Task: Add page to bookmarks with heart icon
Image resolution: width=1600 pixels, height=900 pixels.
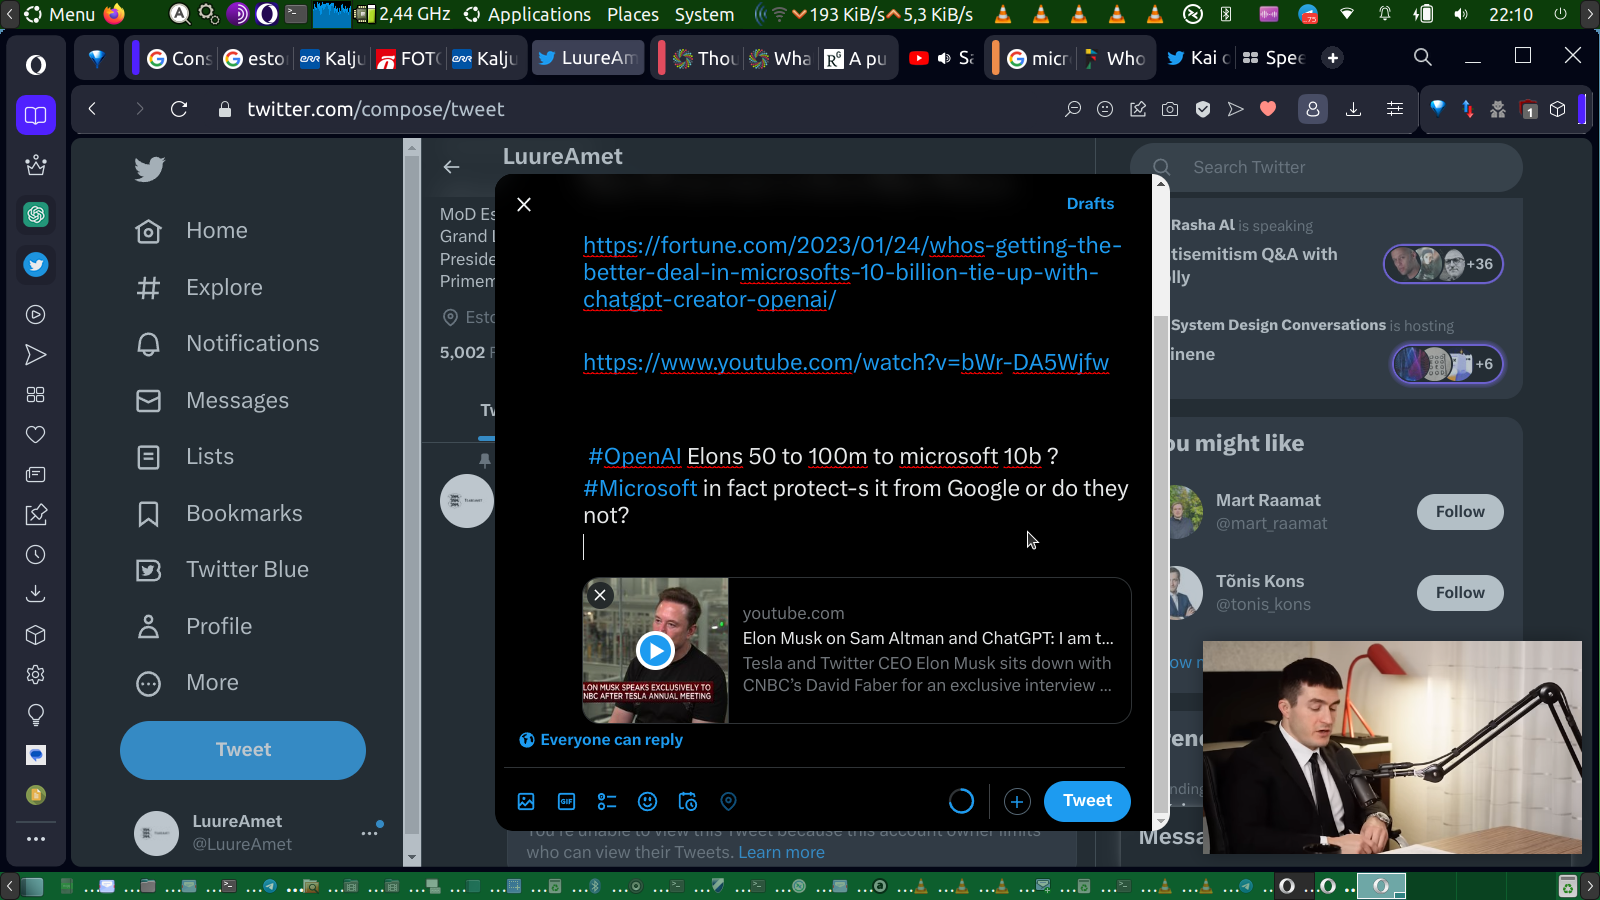Action: coord(1268,109)
